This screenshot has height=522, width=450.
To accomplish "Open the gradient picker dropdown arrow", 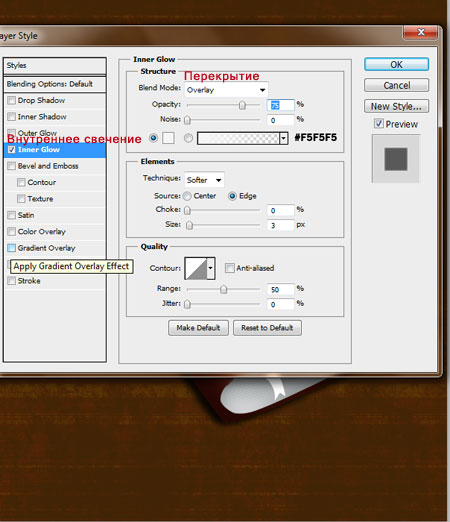I will tap(284, 138).
